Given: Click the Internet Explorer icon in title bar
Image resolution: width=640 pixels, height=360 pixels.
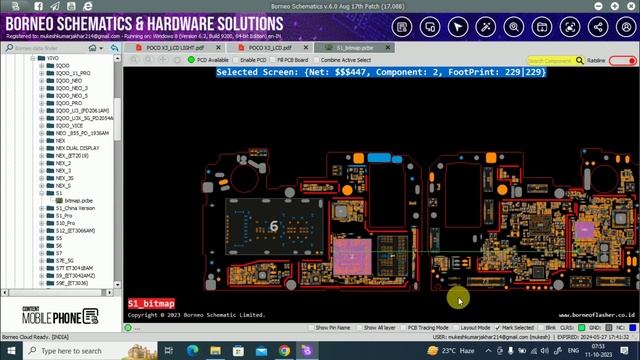Looking at the screenshot, I should (87, 6).
